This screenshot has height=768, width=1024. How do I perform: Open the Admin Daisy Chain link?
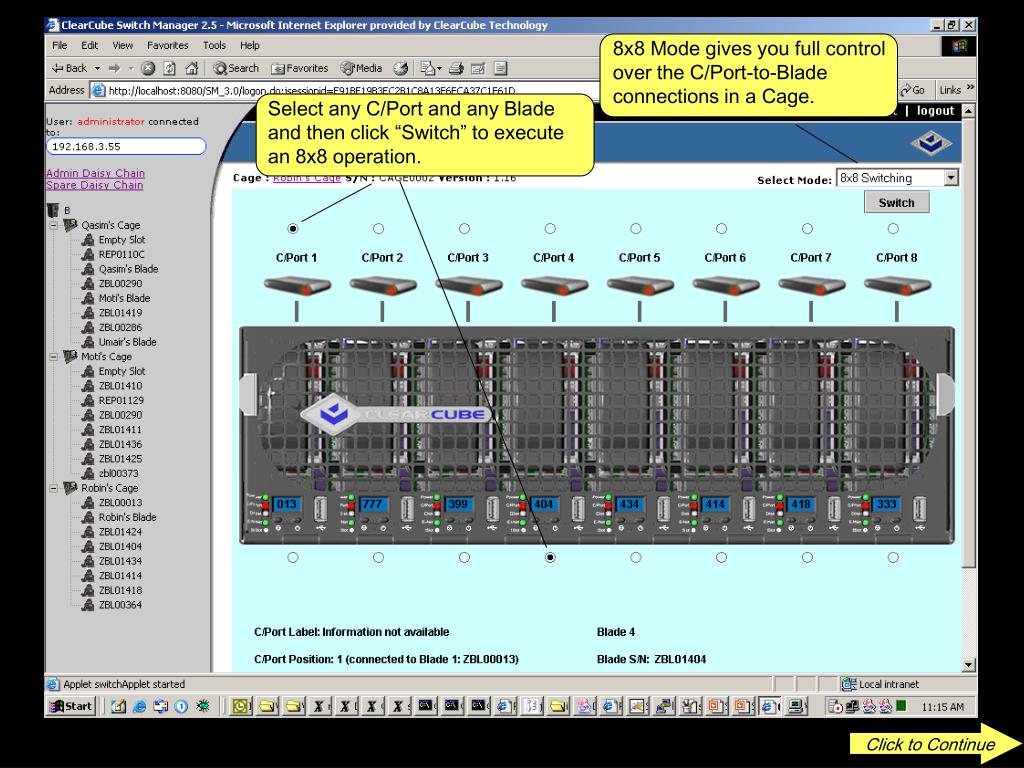click(95, 173)
